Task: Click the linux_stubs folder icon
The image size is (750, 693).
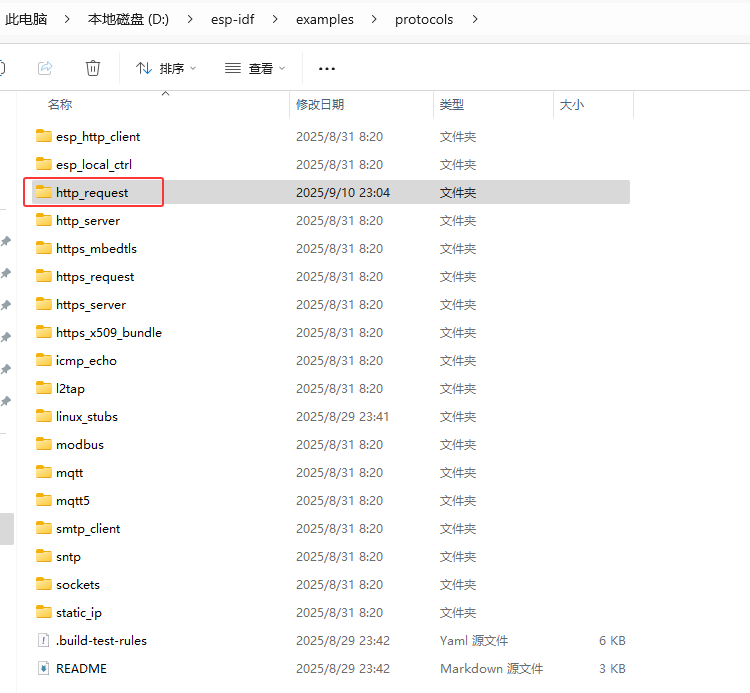Action: (44, 416)
